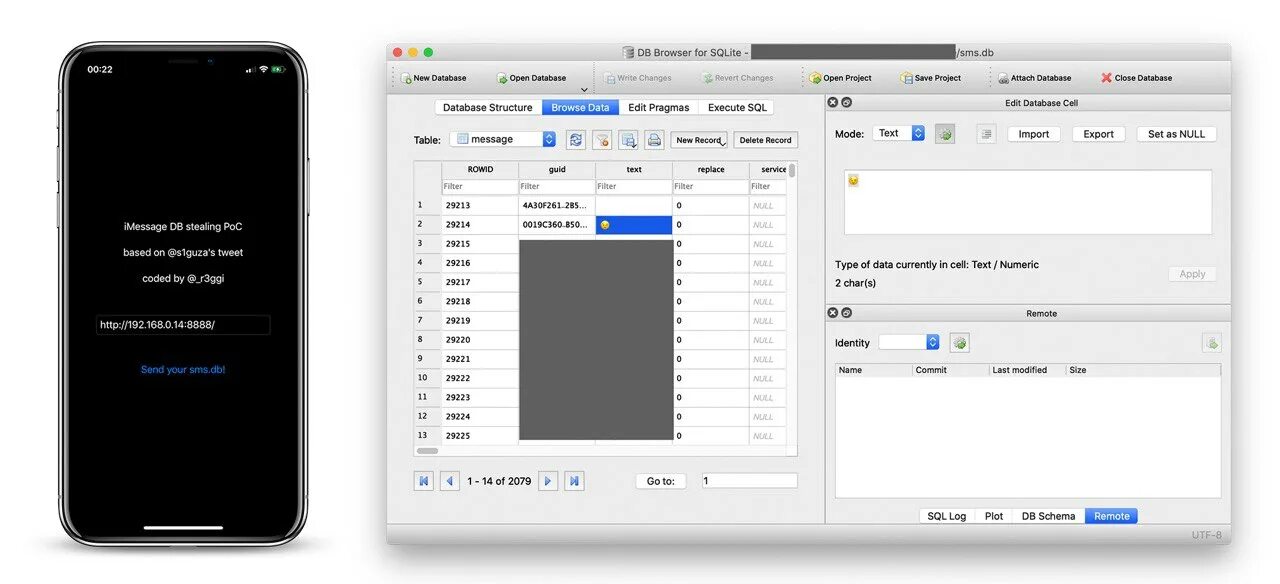The height and width of the screenshot is (584, 1280).
Task: Switch to the Plot tab
Action: (x=994, y=516)
